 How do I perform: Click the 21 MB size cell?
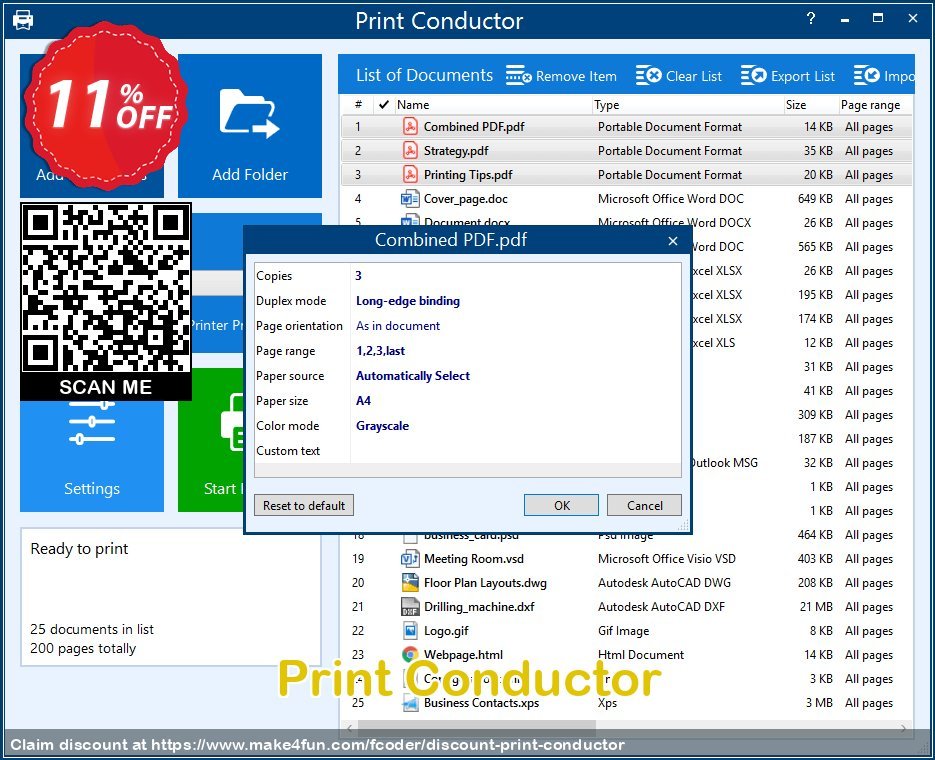(x=816, y=606)
